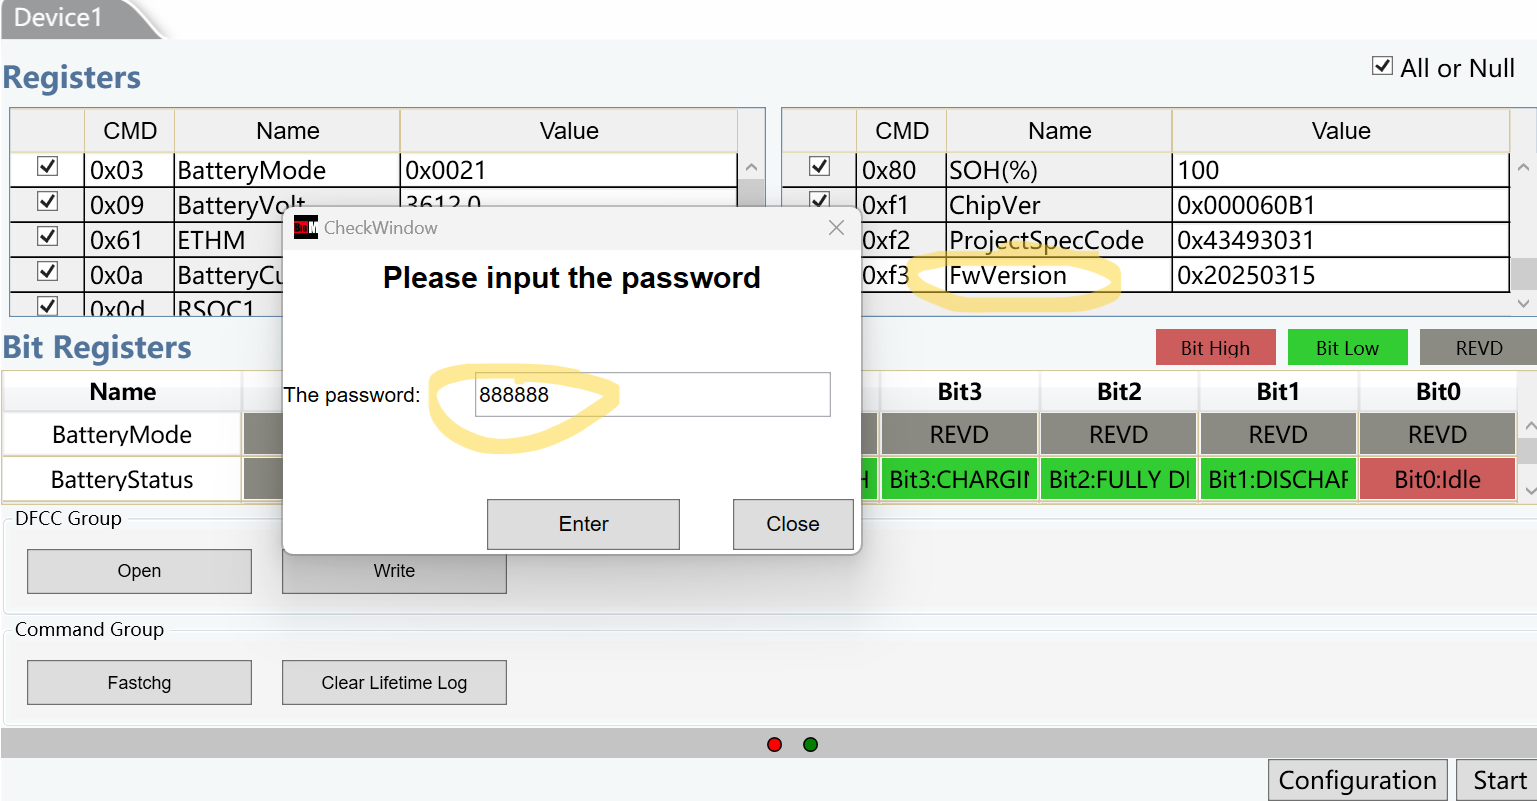Viewport: 1537px width, 801px height.
Task: Select the SOH(%) value 100 cell
Action: click(1340, 170)
